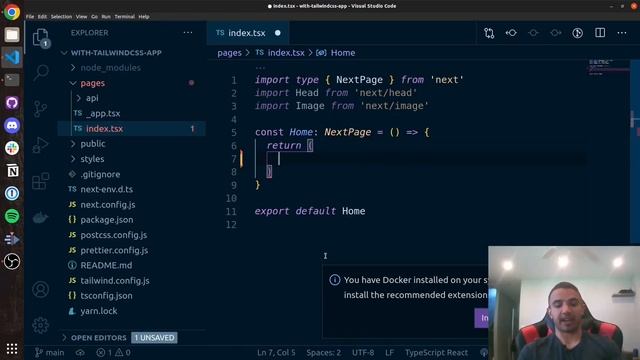Click the compare changes icon in editor toolbar
The width and height of the screenshot is (640, 360).
pyautogui.click(x=489, y=33)
